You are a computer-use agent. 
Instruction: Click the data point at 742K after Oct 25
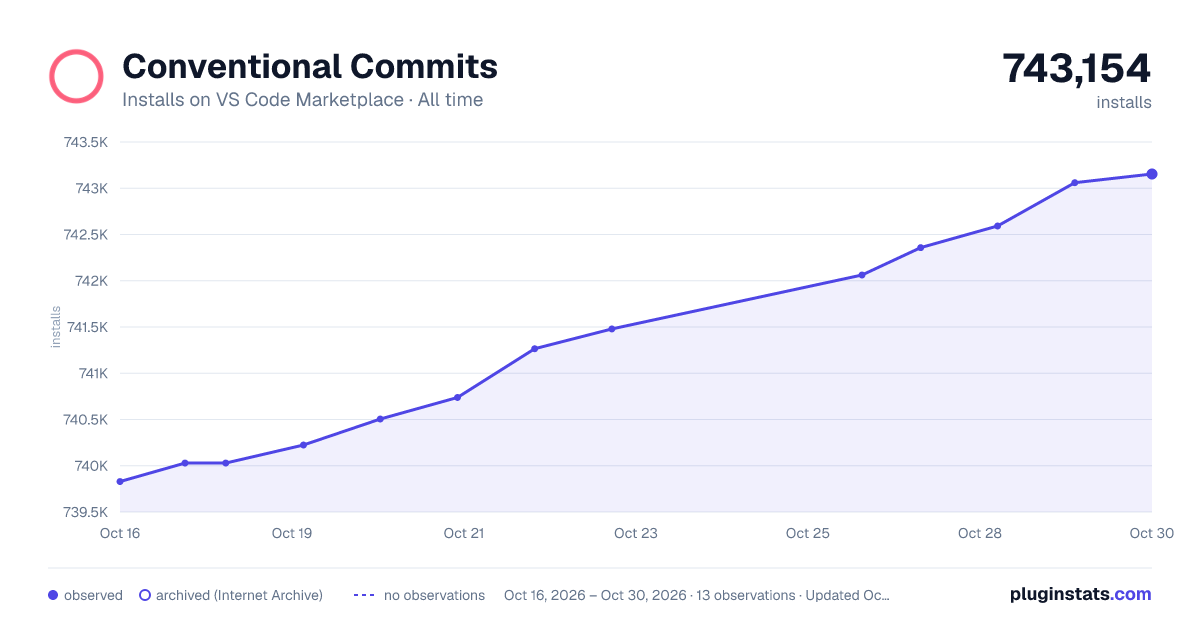(x=862, y=275)
